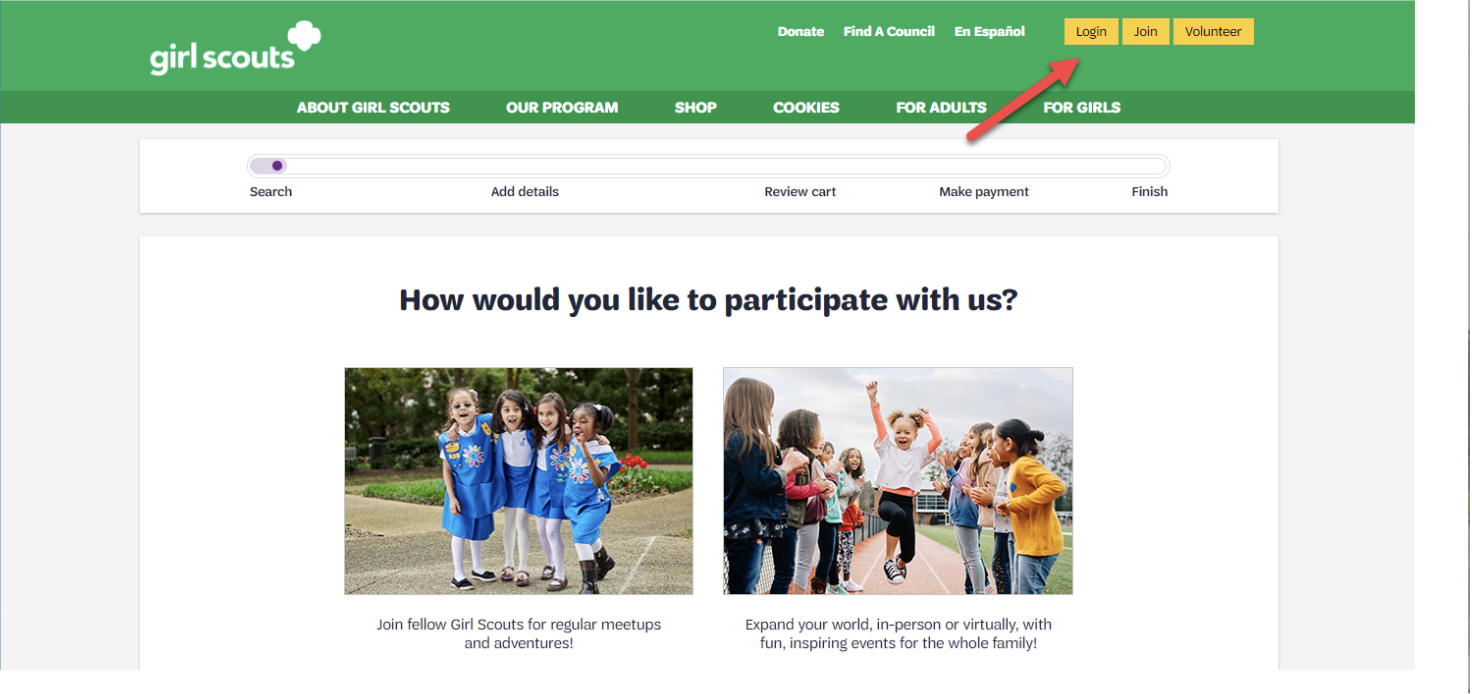Expand the For Adults menu
Viewport: 1472px width, 694px height.
(x=941, y=108)
